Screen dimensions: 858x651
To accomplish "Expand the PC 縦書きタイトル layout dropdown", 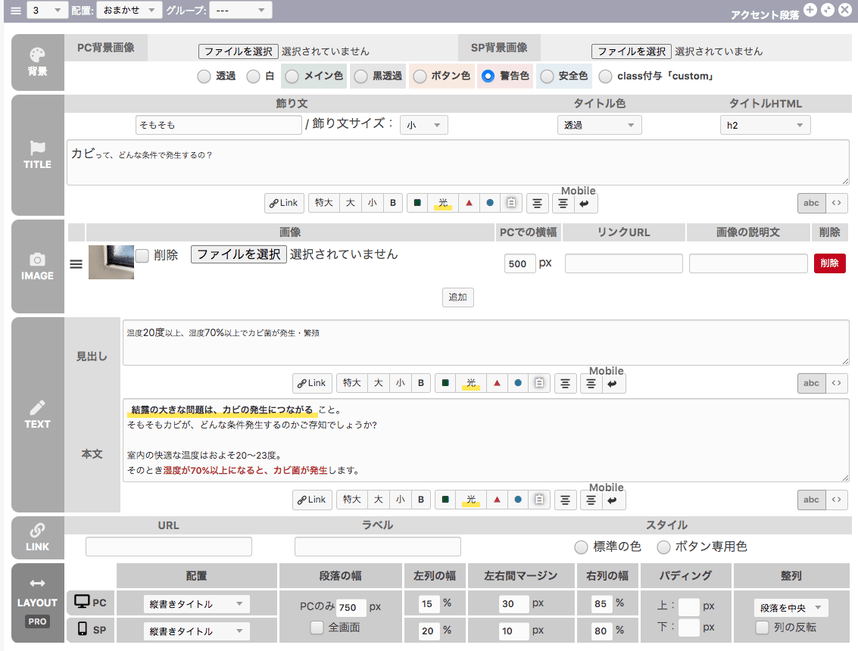I will click(198, 604).
